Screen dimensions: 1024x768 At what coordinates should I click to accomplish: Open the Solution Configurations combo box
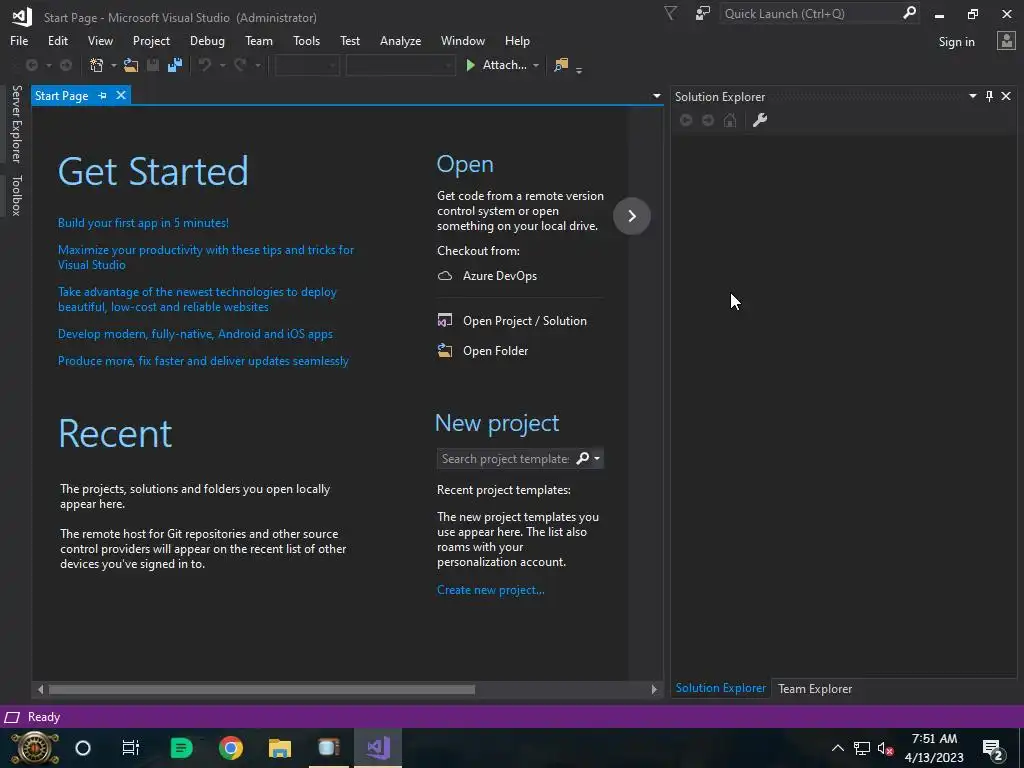pos(307,65)
